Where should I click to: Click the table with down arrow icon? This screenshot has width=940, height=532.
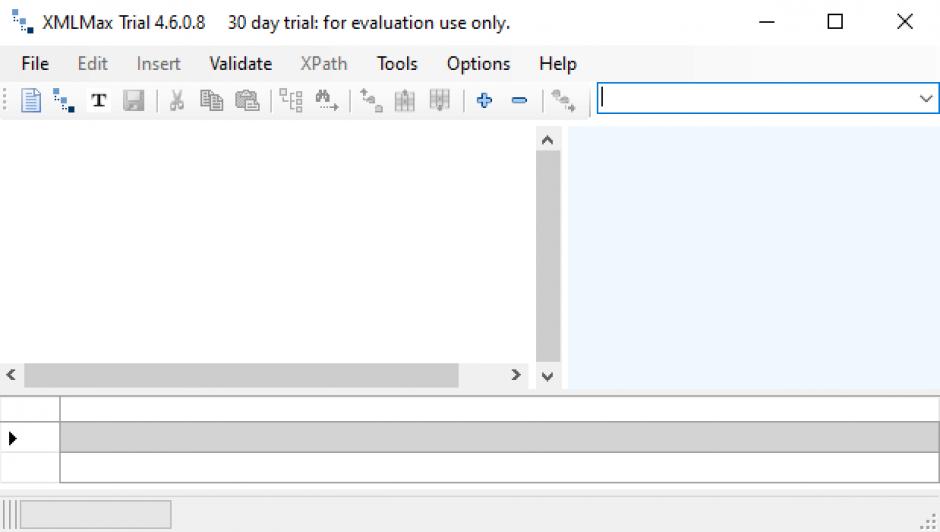tap(439, 100)
